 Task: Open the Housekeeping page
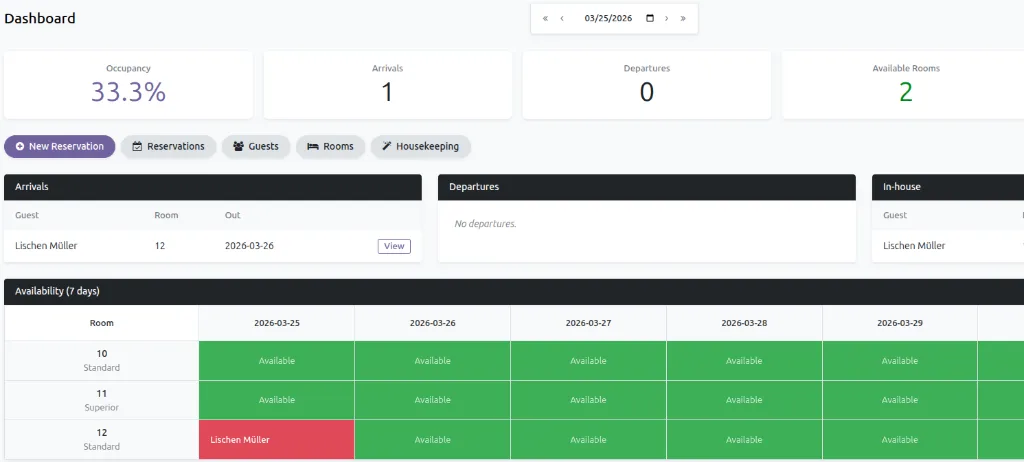[421, 146]
